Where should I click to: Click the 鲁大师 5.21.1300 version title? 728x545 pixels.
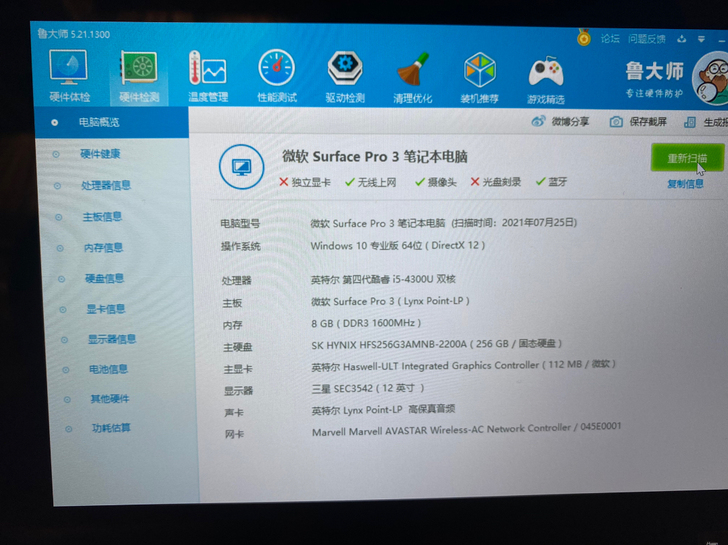(x=74, y=34)
